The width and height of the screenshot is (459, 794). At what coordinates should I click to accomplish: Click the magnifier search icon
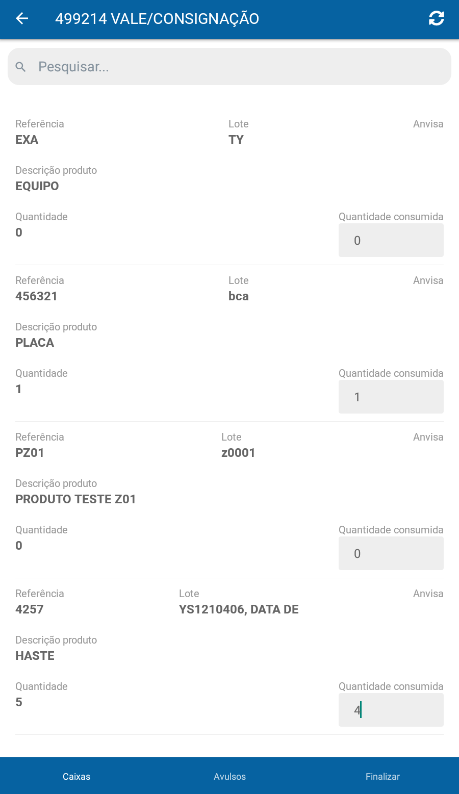[20, 67]
